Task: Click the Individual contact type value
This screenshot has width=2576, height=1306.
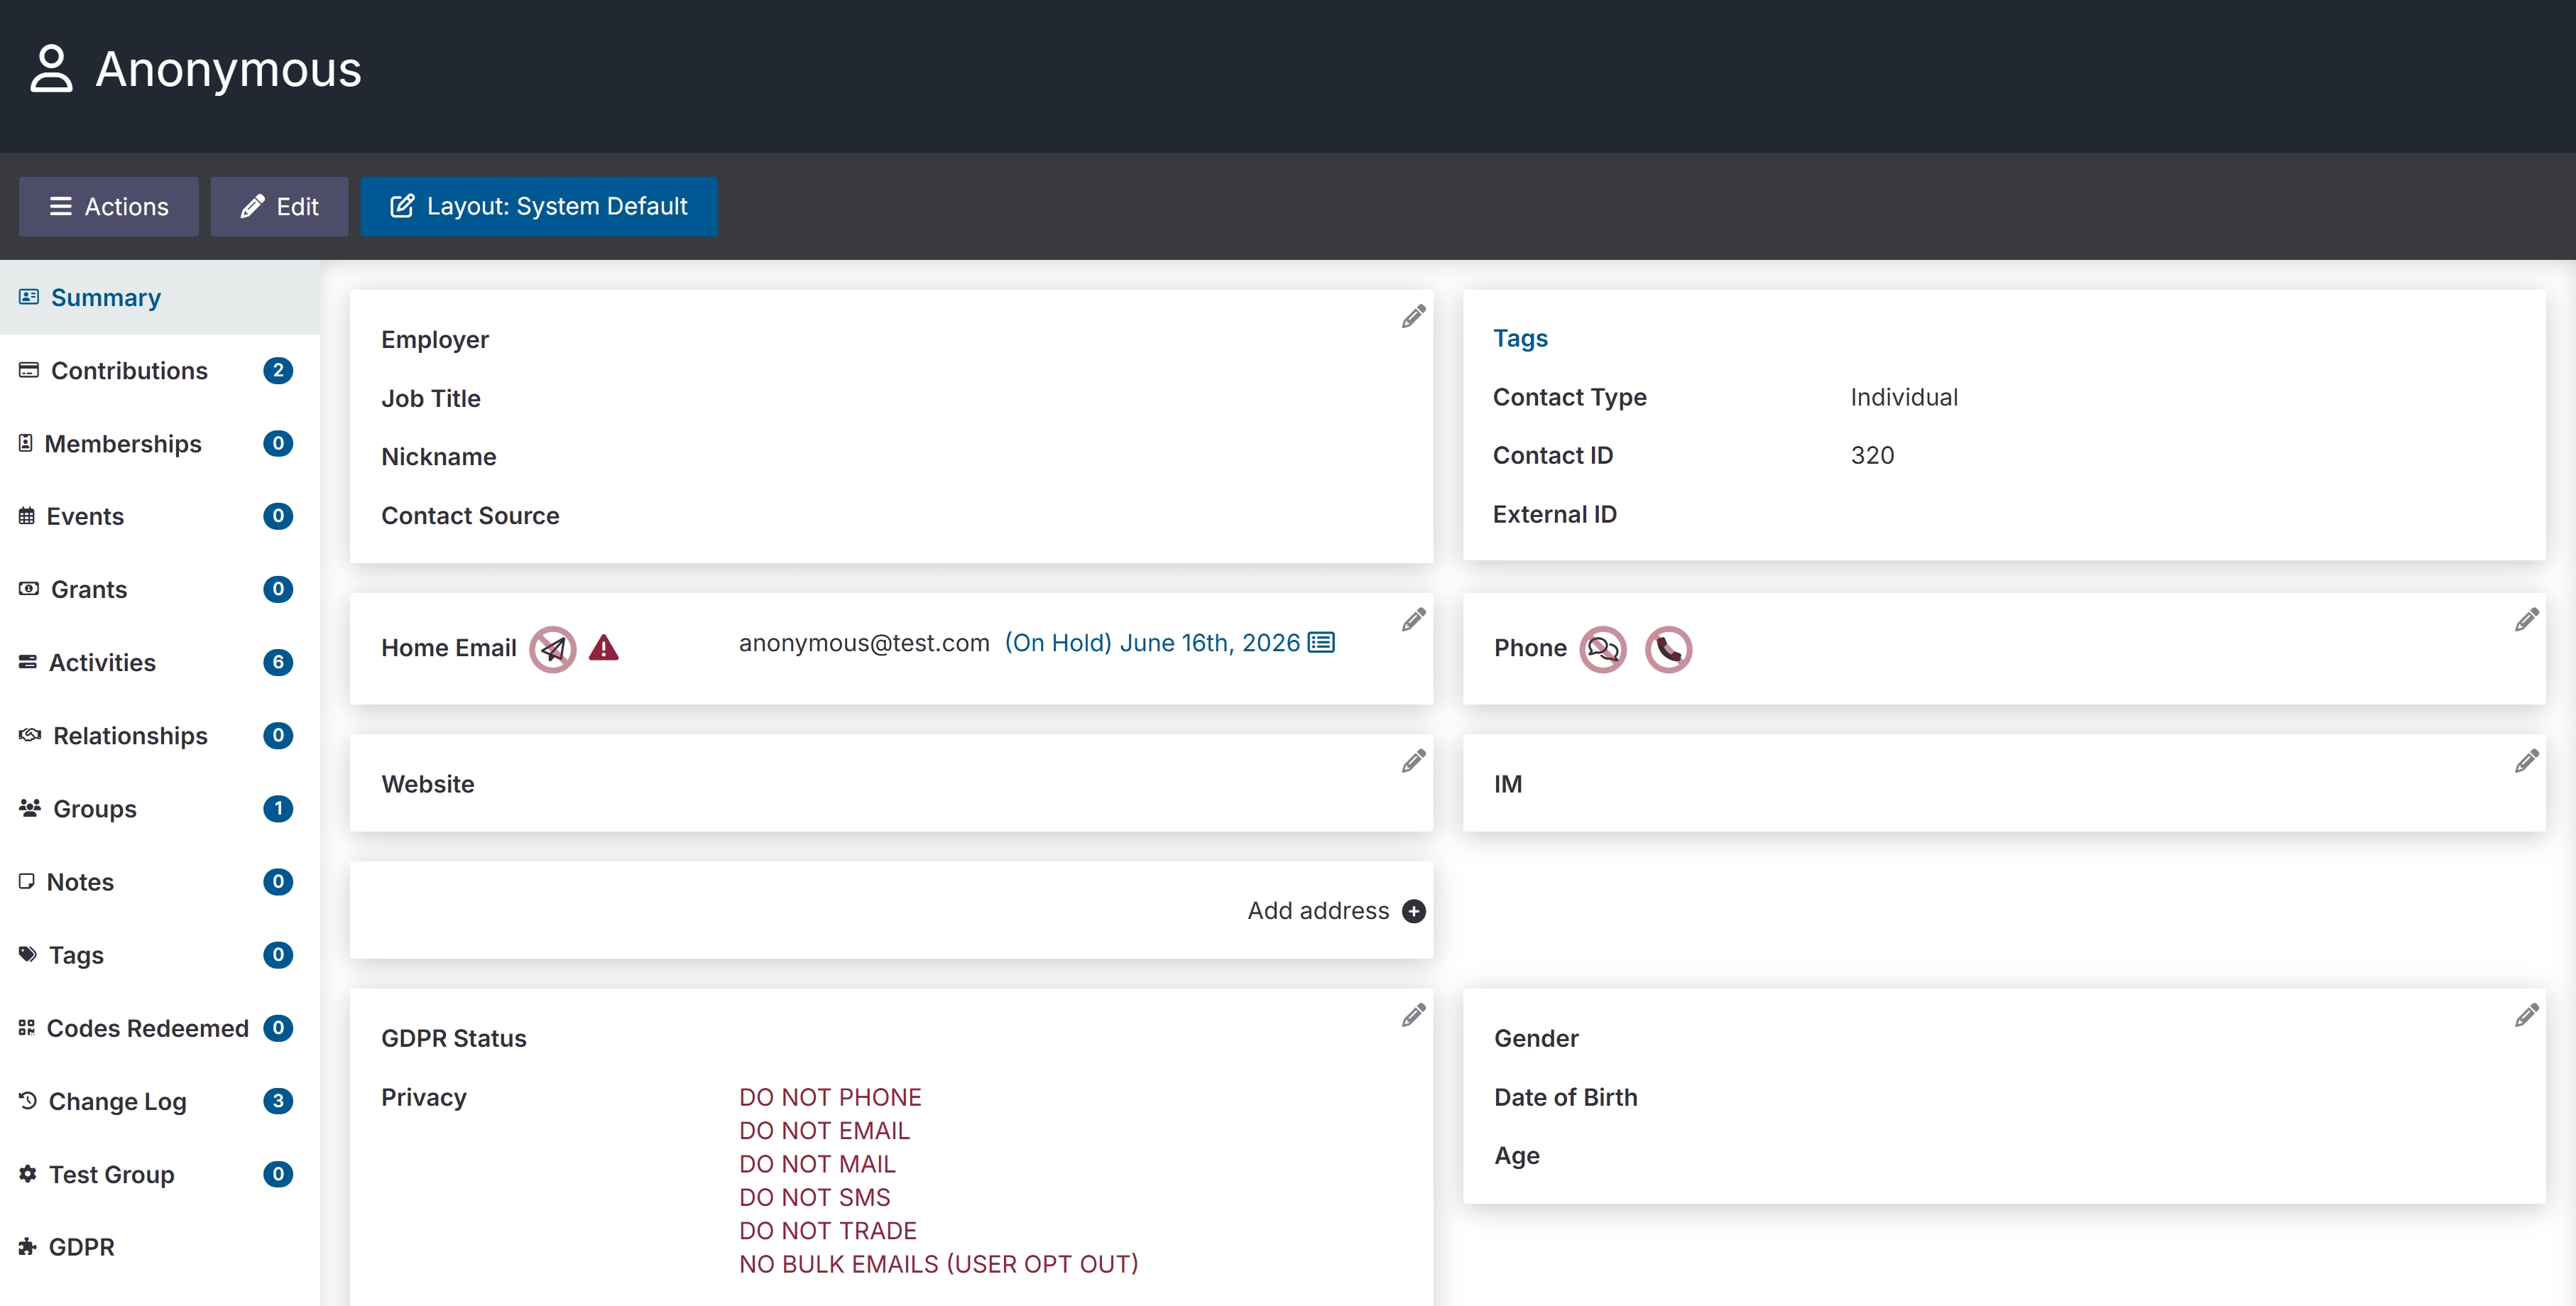Action: pyautogui.click(x=1904, y=397)
